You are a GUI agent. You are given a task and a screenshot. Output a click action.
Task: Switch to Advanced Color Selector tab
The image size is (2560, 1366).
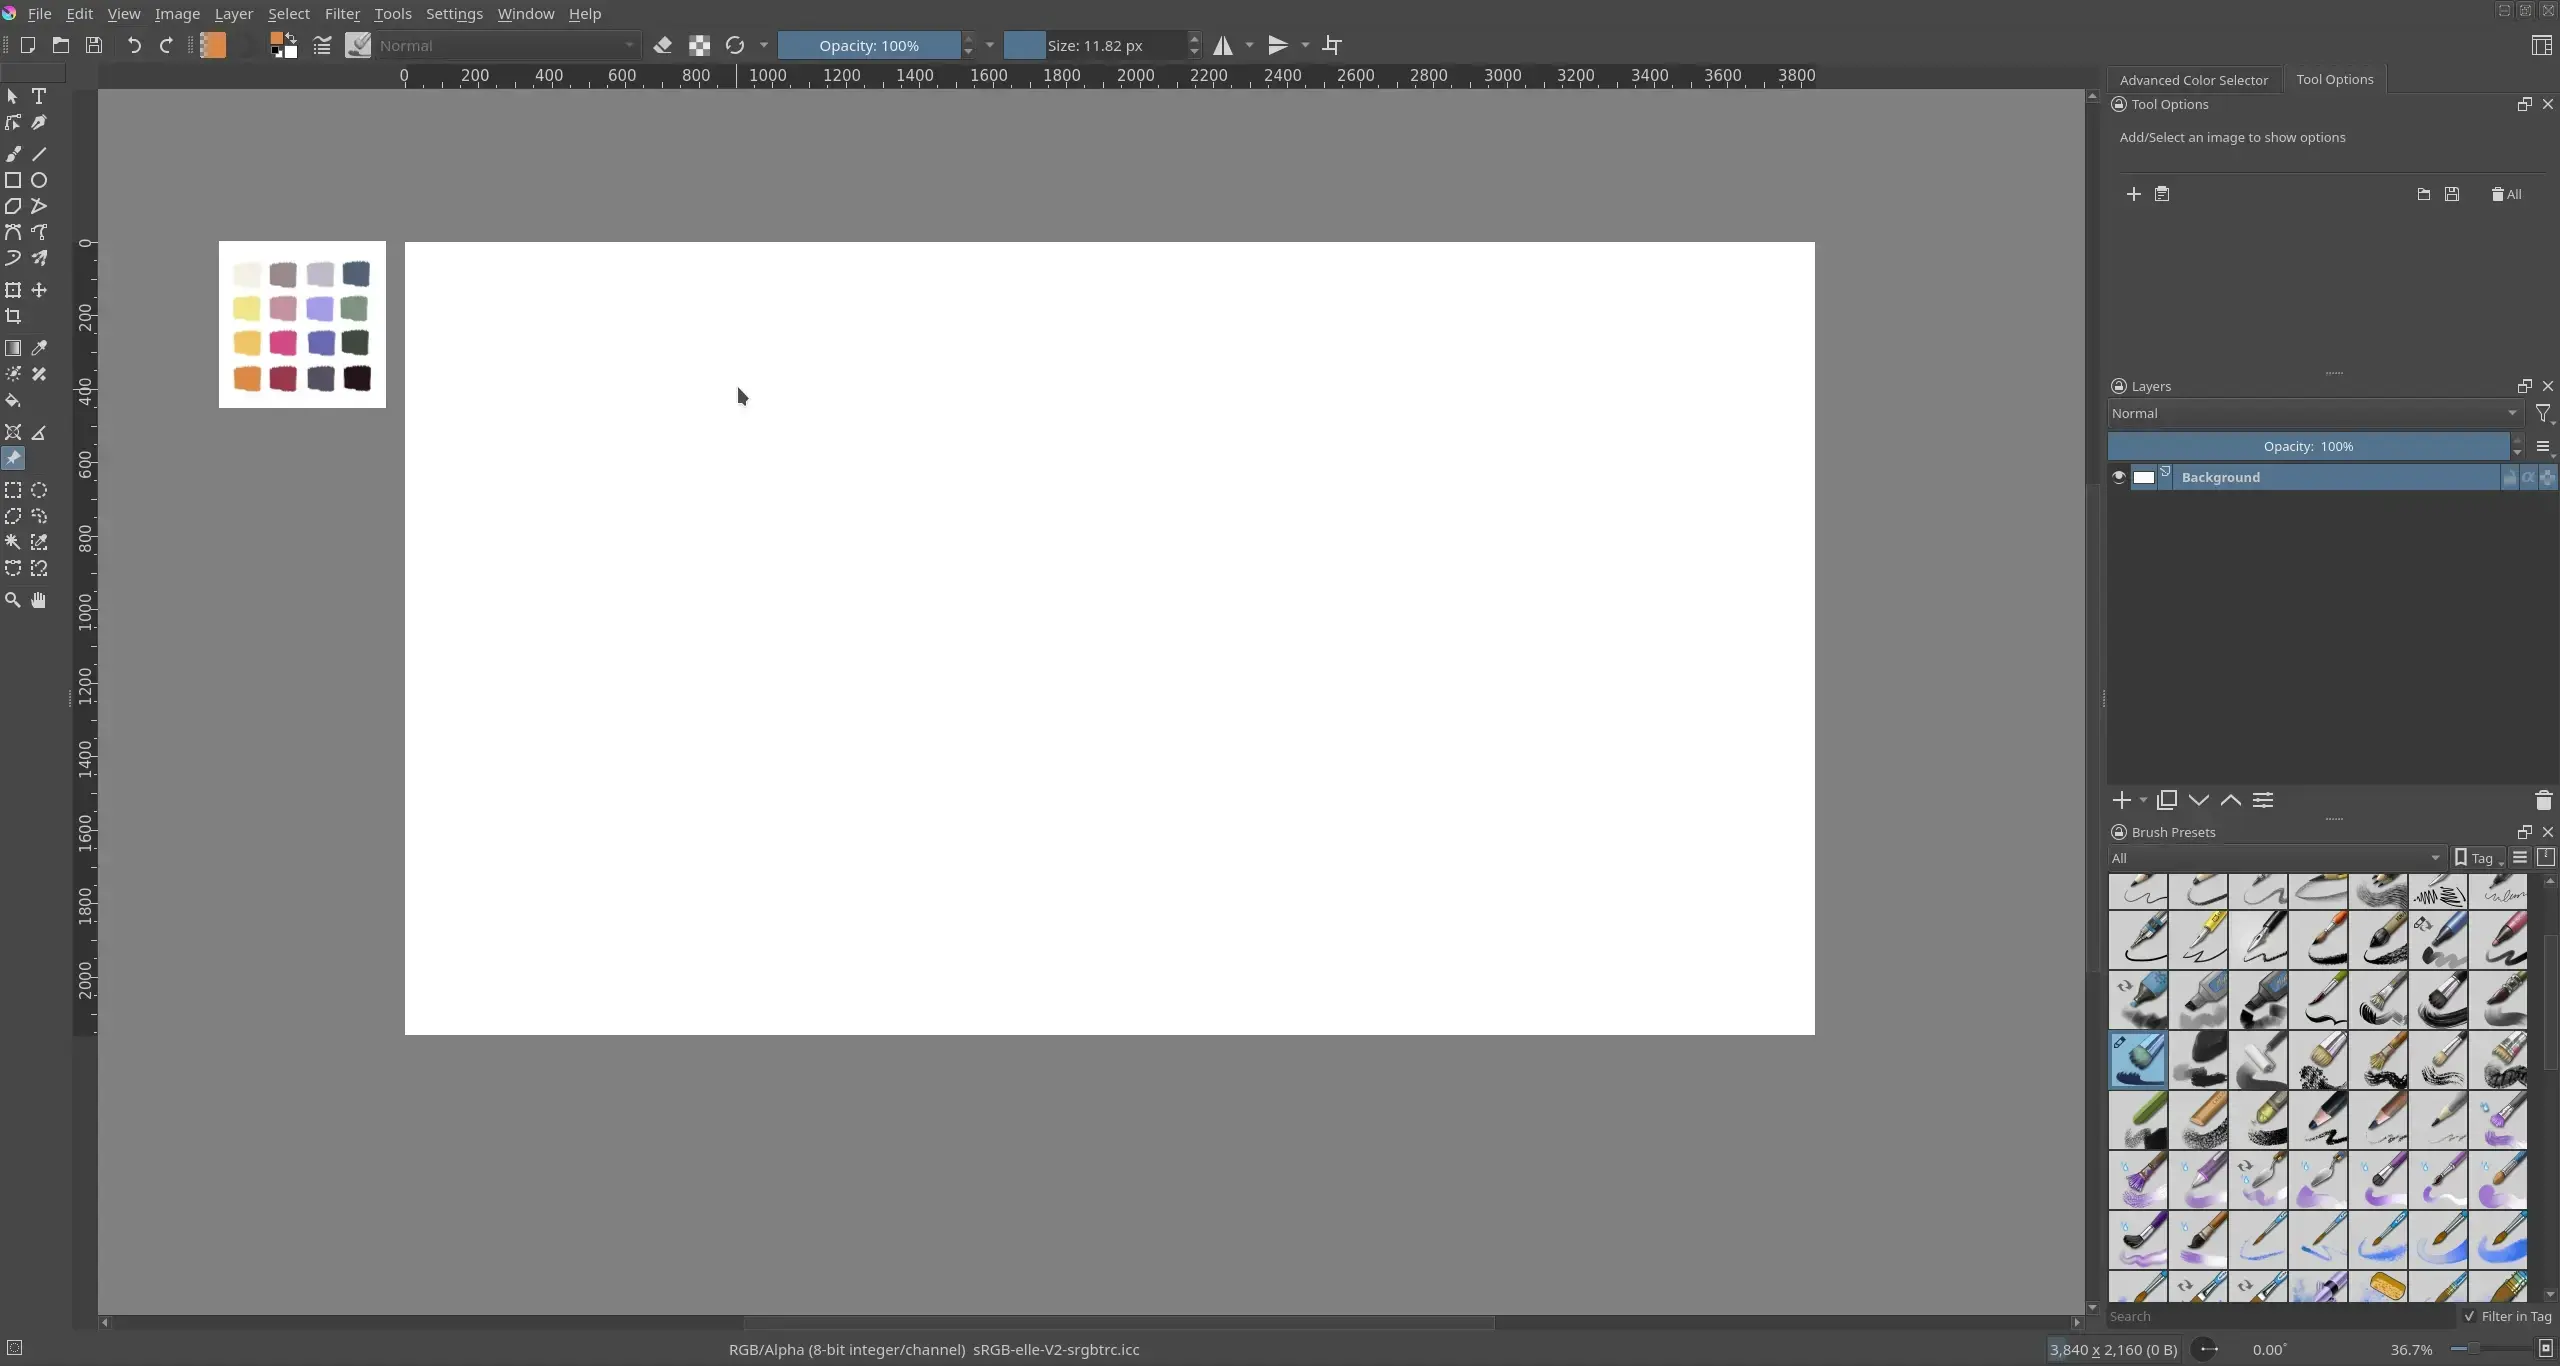(2193, 80)
